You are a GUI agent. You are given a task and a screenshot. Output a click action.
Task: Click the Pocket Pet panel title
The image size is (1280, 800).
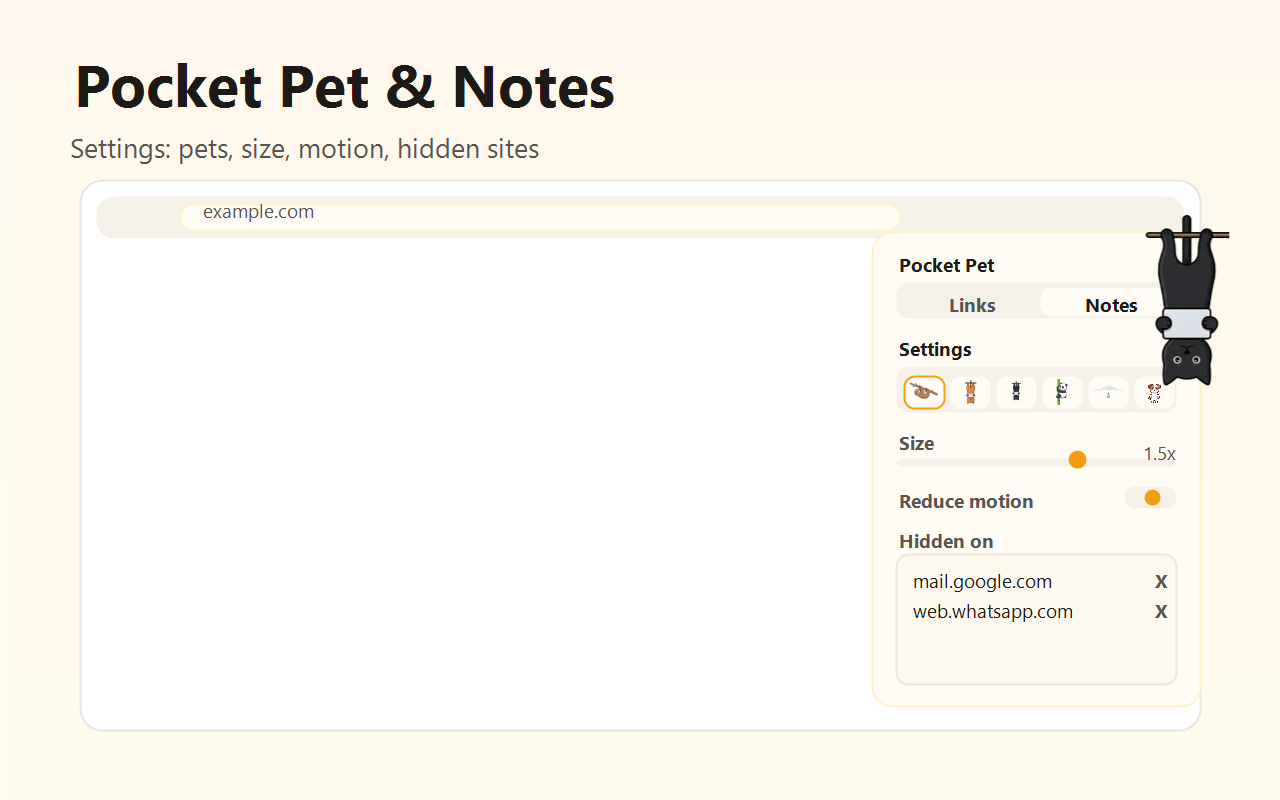click(x=946, y=265)
